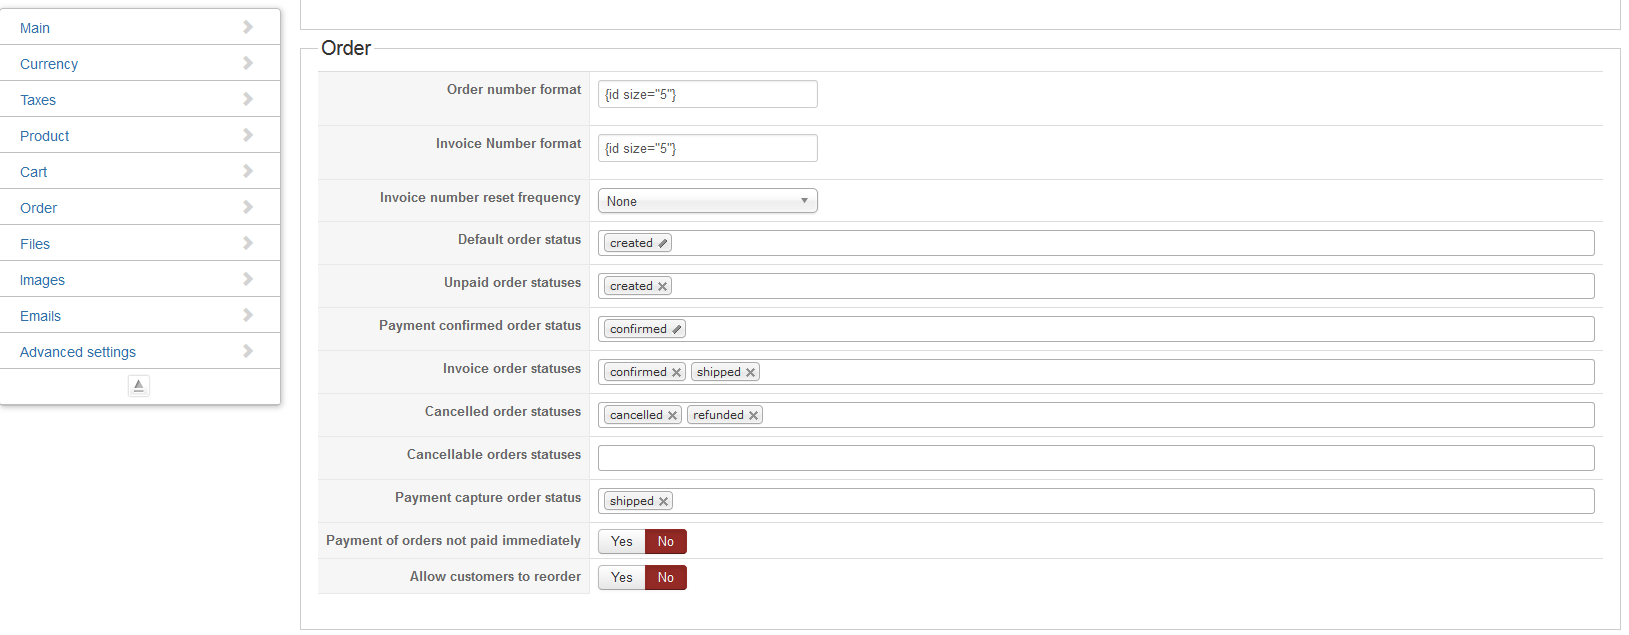Image resolution: width=1629 pixels, height=635 pixels.
Task: Remove 'confirmed' tag from Invoice order statuses
Action: (x=676, y=373)
